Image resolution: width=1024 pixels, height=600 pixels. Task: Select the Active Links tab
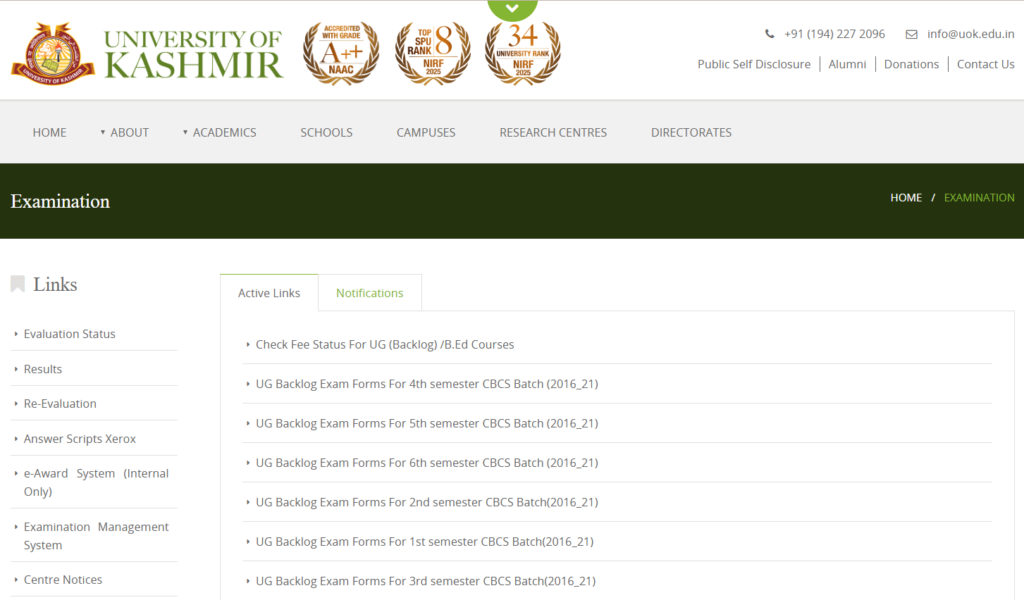tap(269, 293)
